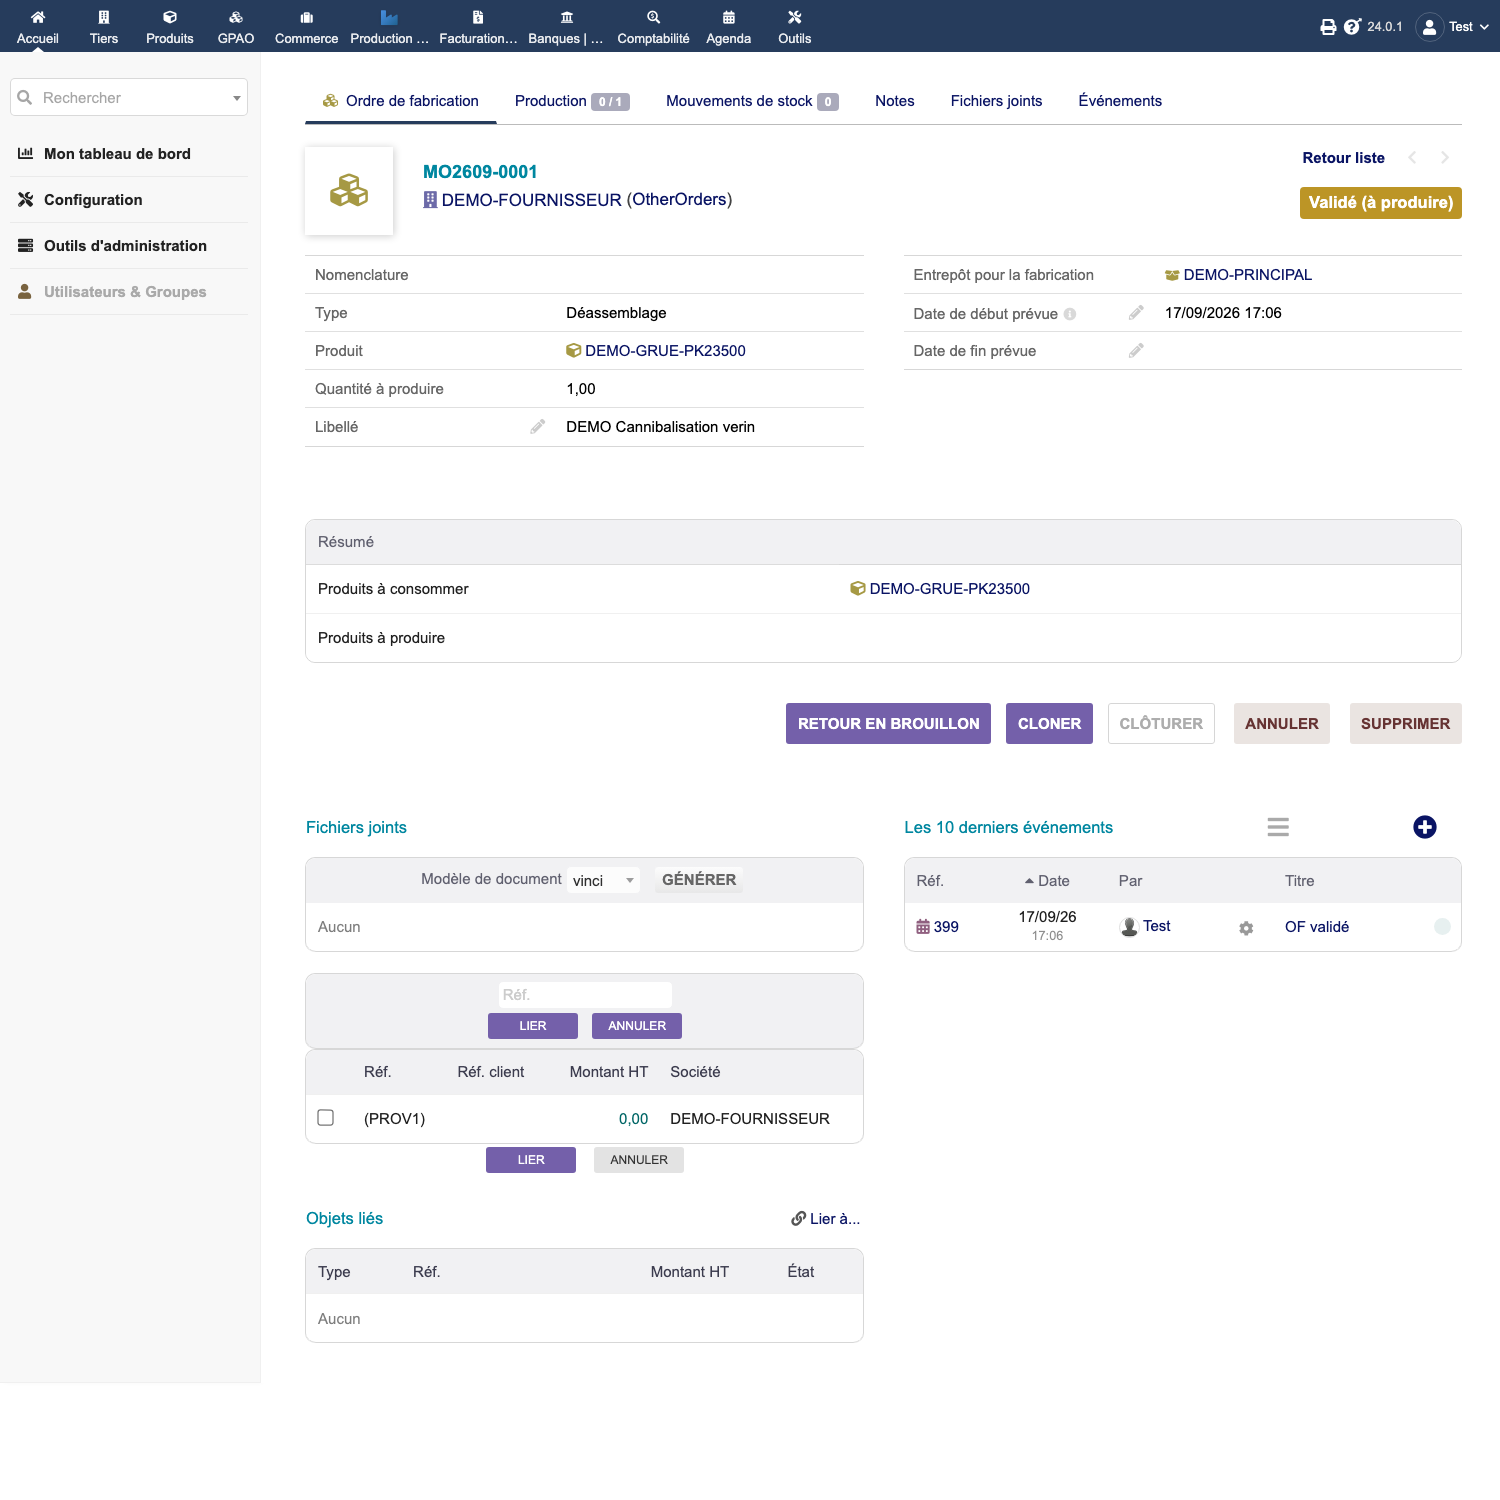Image resolution: width=1500 pixels, height=1500 pixels.
Task: Click the ANNULER button beside CLÔTURER
Action: click(1281, 723)
